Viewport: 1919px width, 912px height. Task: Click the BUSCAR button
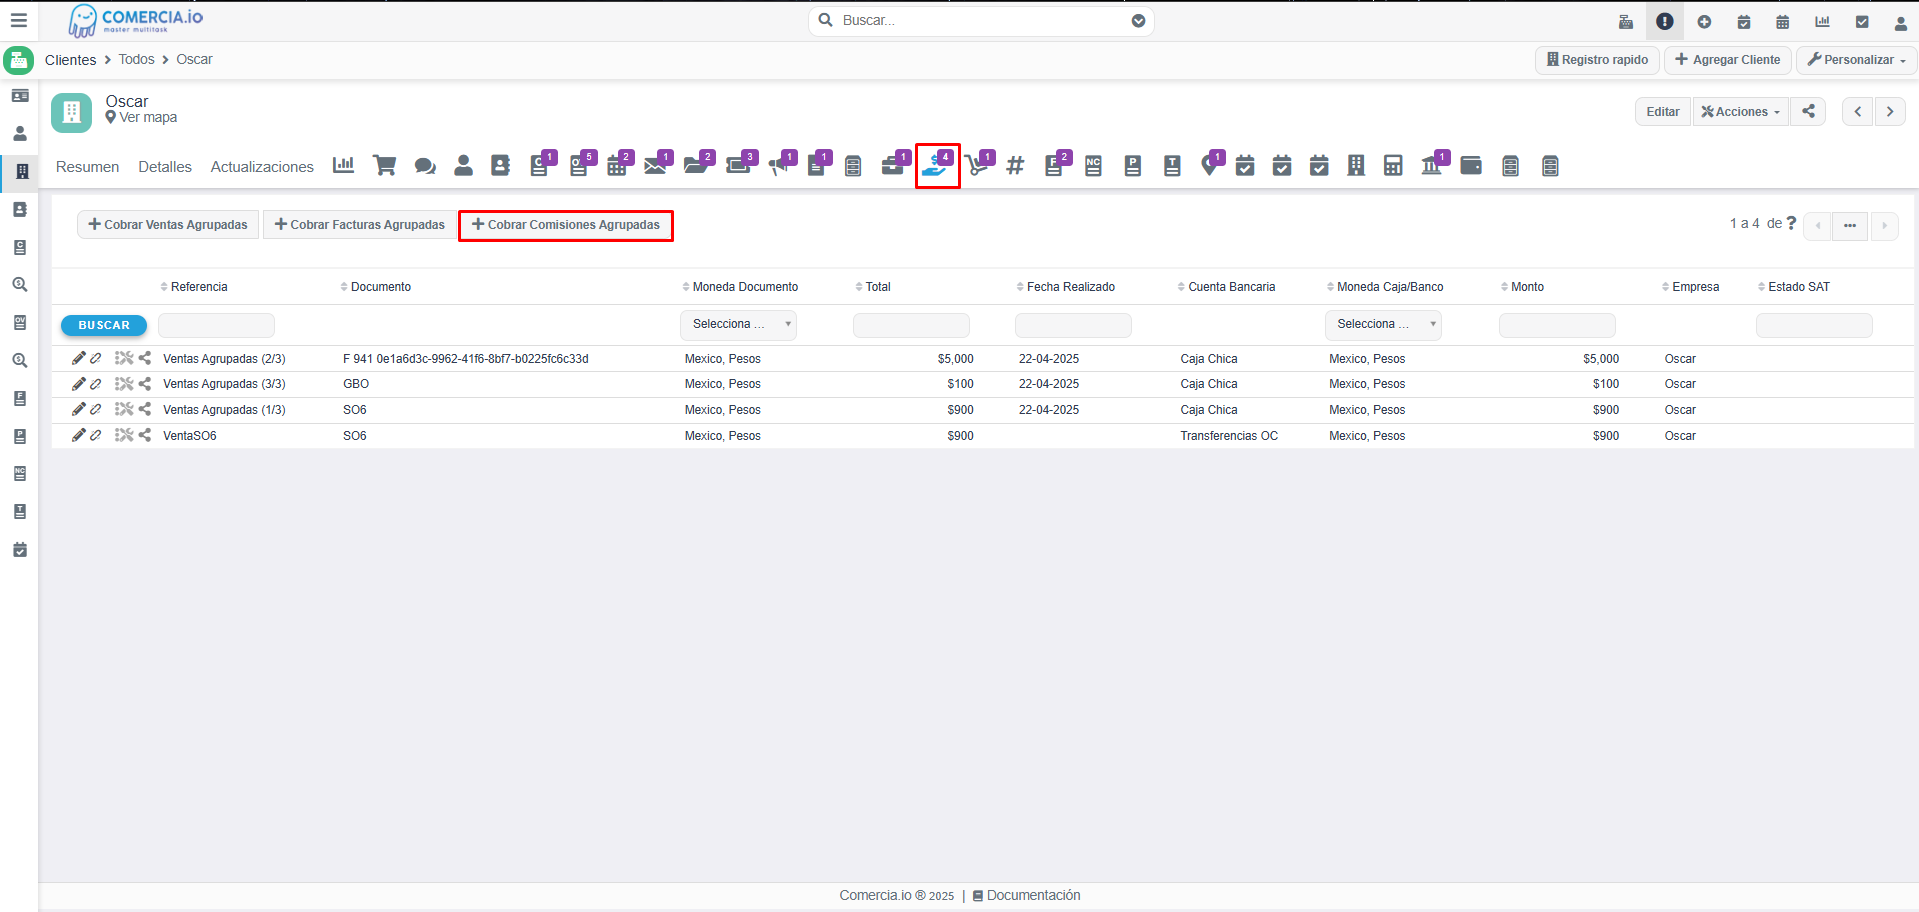pos(104,325)
